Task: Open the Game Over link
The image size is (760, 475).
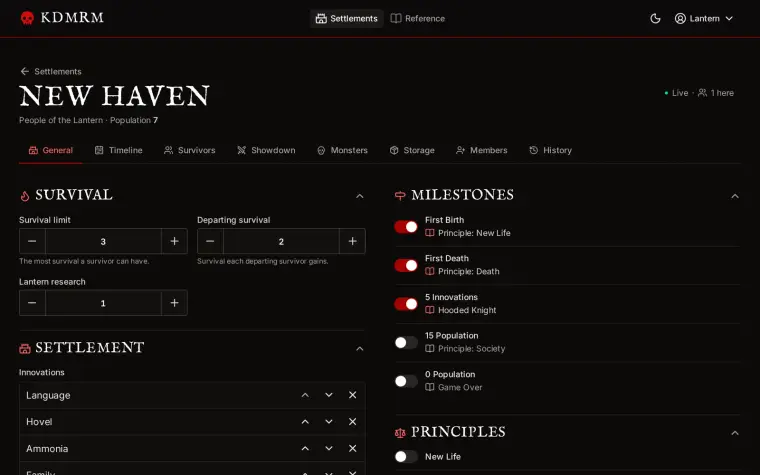Action: pyautogui.click(x=460, y=387)
